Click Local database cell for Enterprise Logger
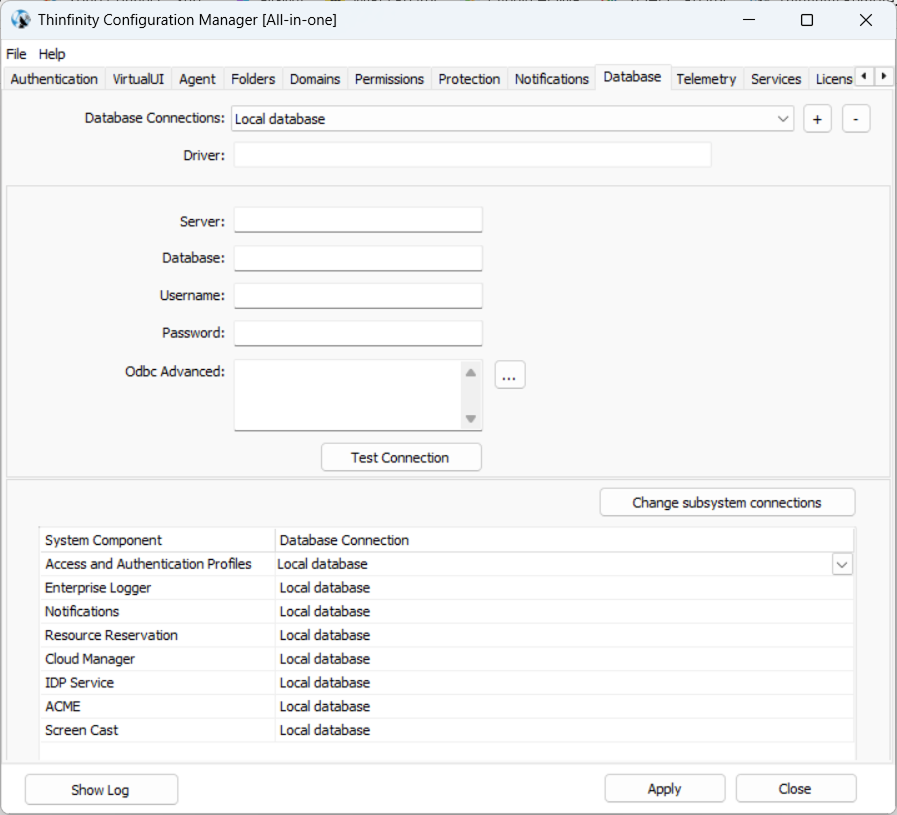 [564, 588]
